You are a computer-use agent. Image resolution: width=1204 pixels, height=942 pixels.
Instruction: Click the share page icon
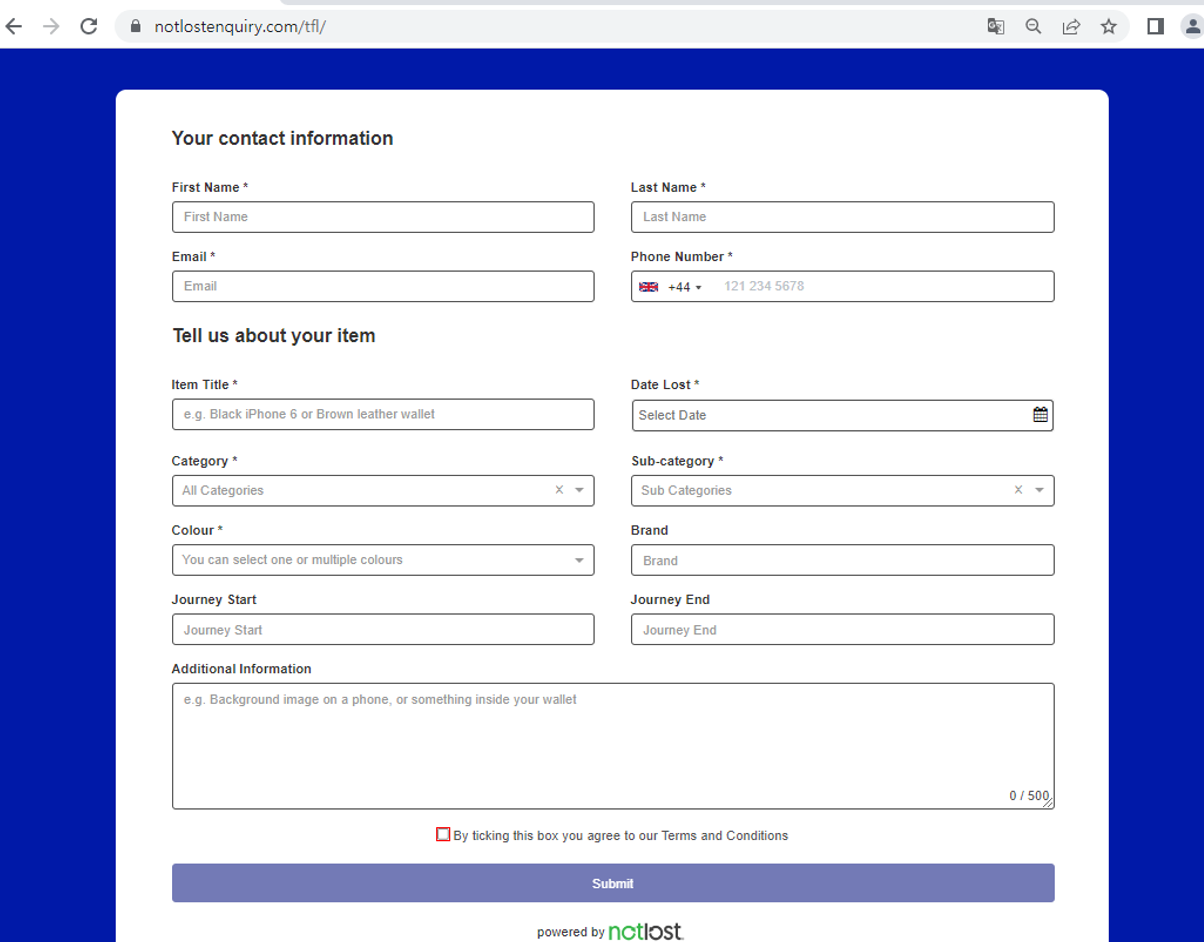1071,27
